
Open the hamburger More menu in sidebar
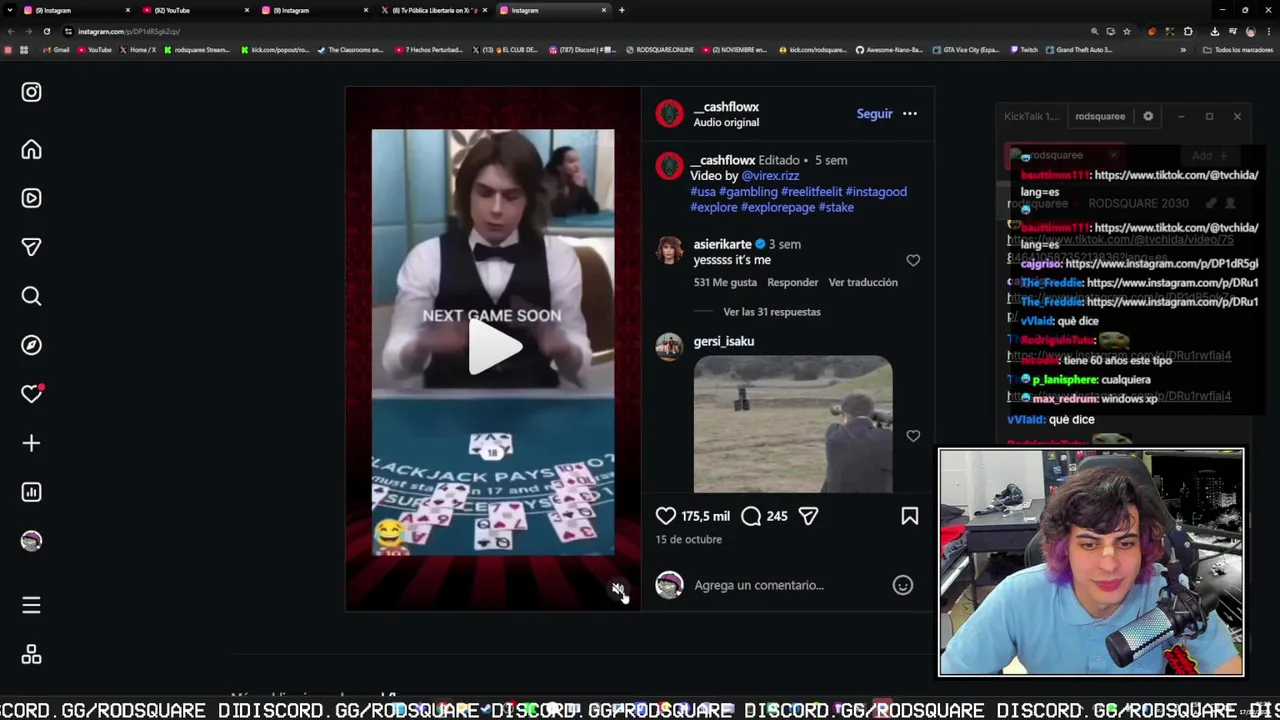click(x=31, y=605)
